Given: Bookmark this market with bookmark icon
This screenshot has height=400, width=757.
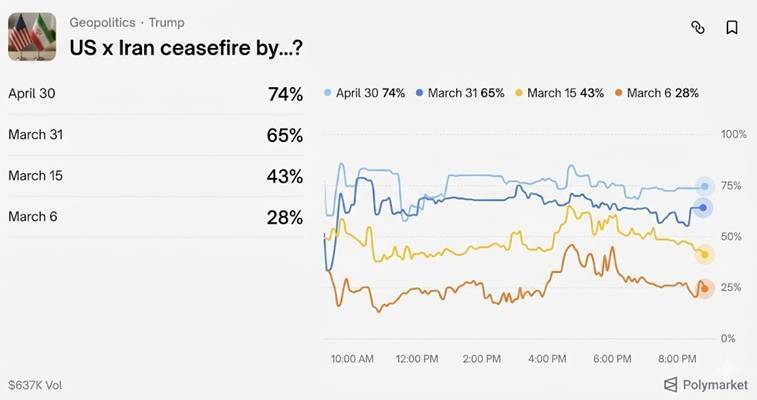Looking at the screenshot, I should [732, 28].
